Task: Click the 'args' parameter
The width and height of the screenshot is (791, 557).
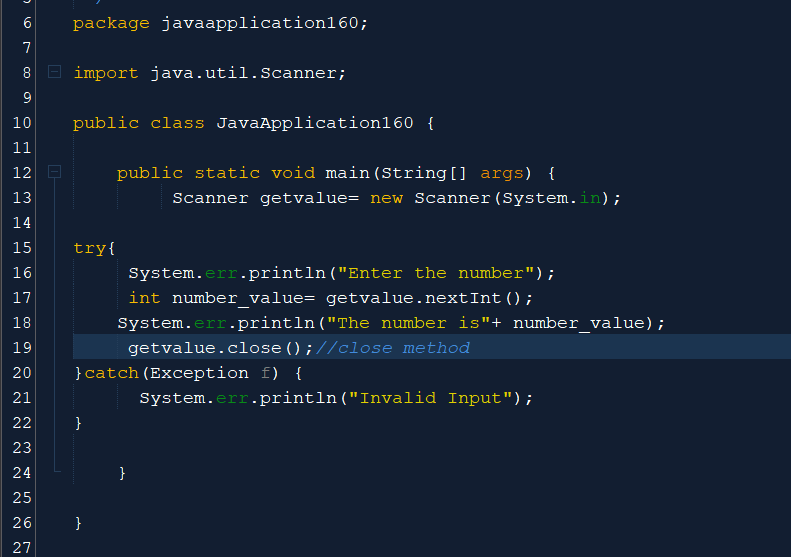Action: (x=502, y=174)
